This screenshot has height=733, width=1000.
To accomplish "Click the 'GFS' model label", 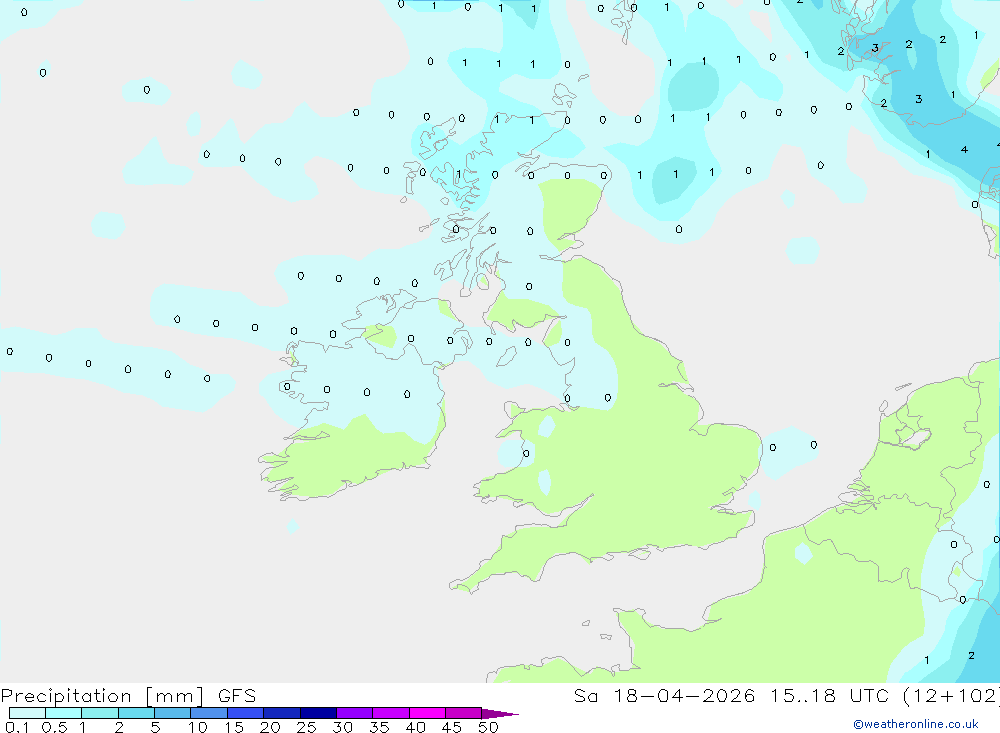I will click(x=237, y=696).
